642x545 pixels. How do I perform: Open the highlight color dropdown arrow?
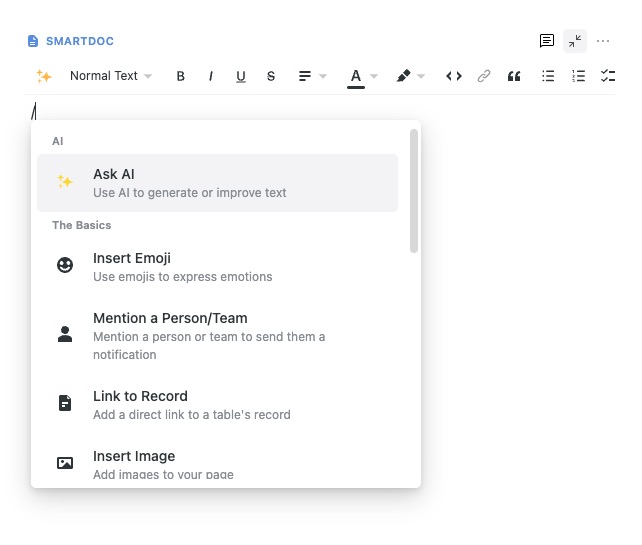tap(421, 76)
